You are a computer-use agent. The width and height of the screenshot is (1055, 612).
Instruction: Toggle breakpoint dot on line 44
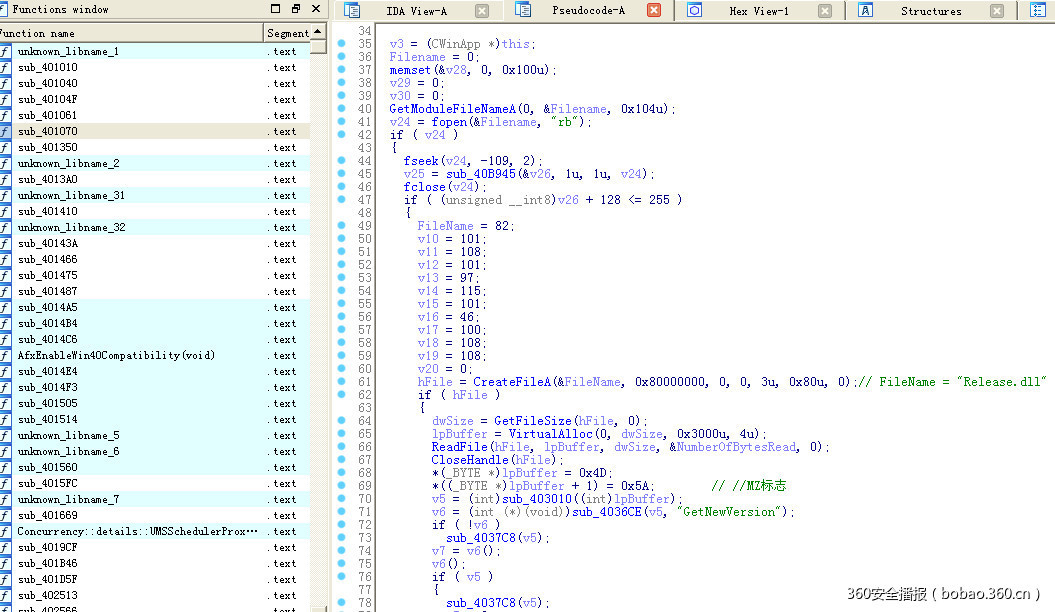(341, 161)
